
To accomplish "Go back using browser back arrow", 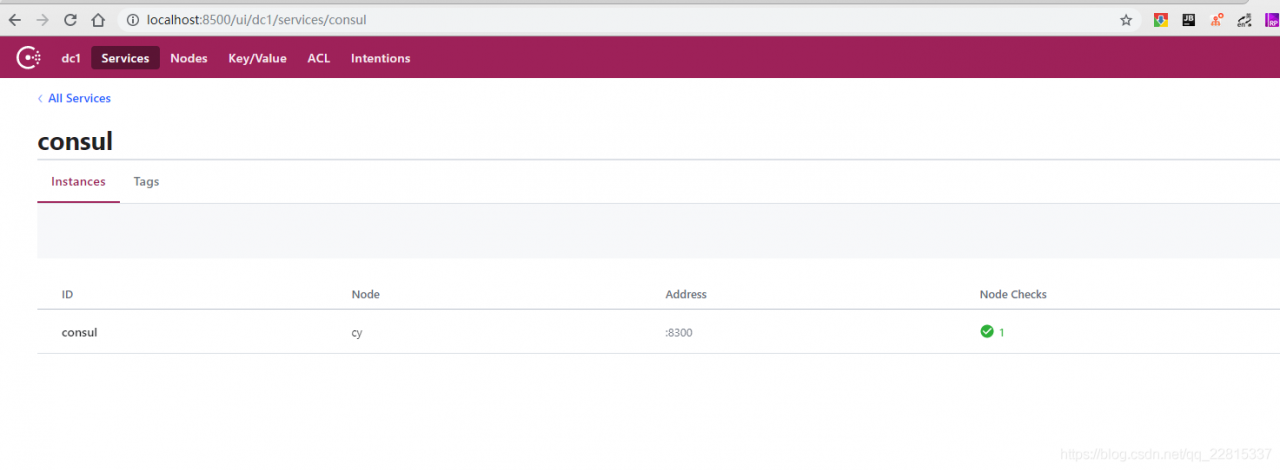I will pyautogui.click(x=15, y=20).
